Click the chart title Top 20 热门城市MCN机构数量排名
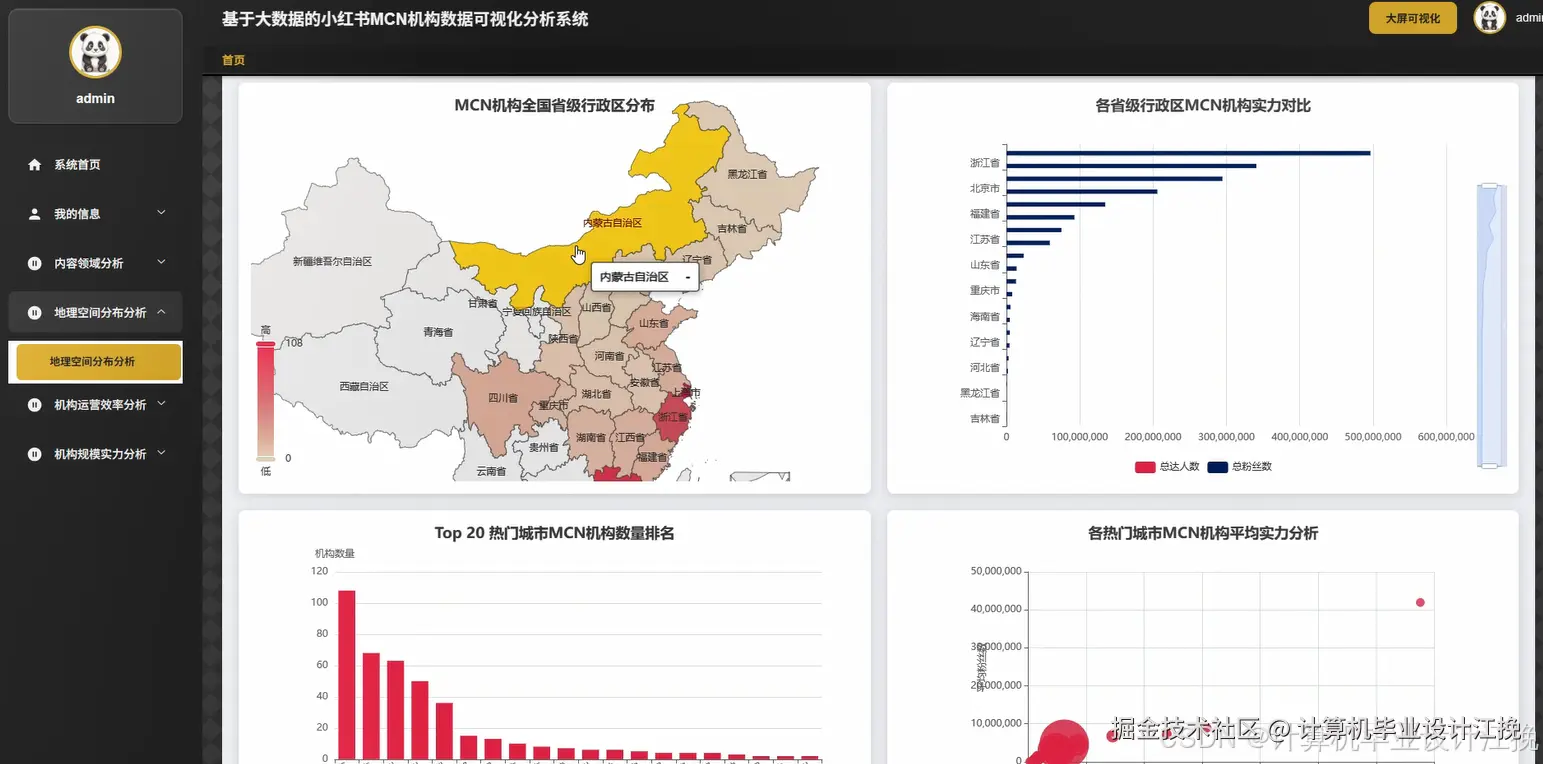This screenshot has width=1543, height=764. pos(555,534)
